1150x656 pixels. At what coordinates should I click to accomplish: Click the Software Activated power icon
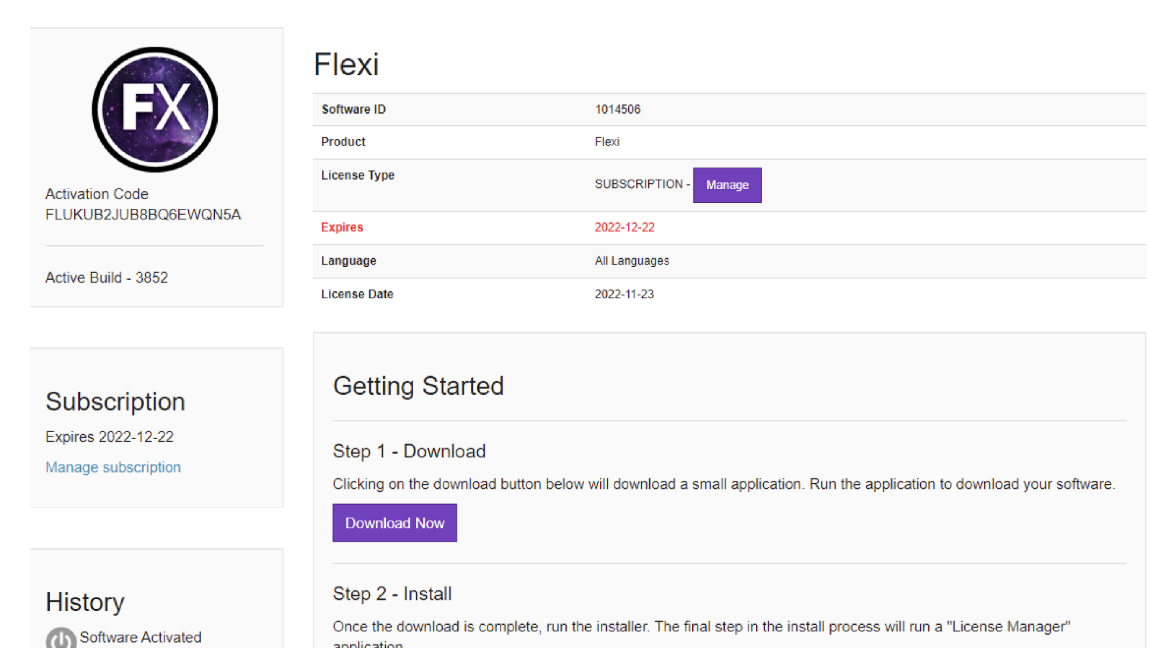click(x=61, y=638)
